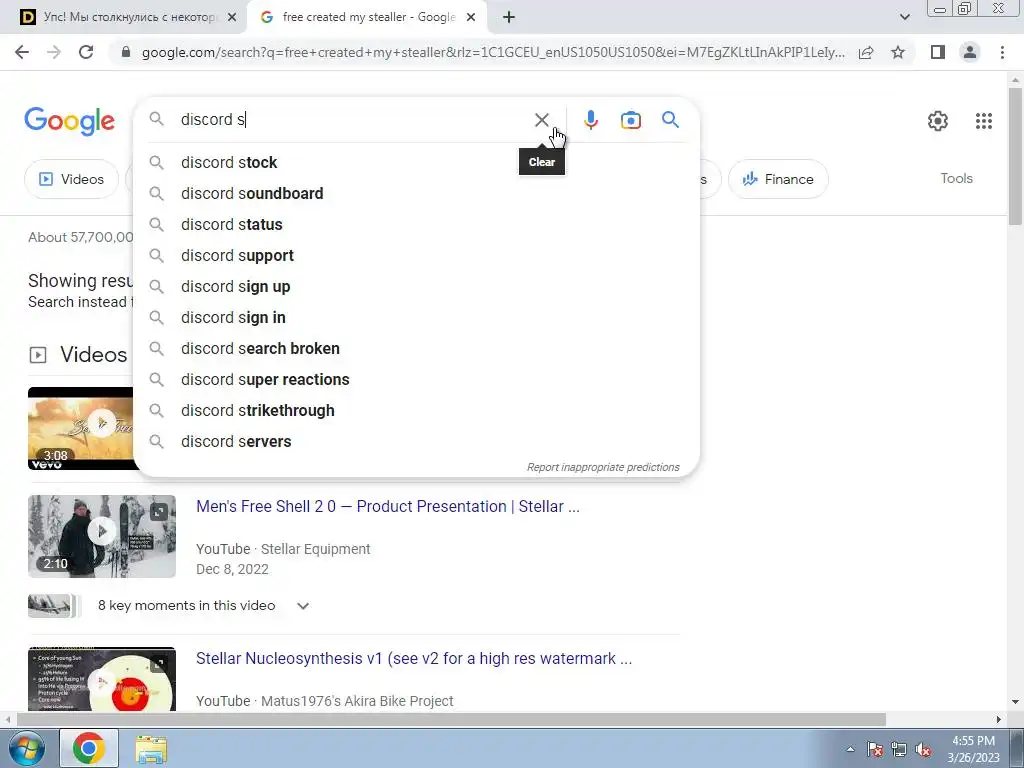Image resolution: width=1024 pixels, height=768 pixels.
Task: Play the Vevo video thumbnail
Action: pos(80,428)
